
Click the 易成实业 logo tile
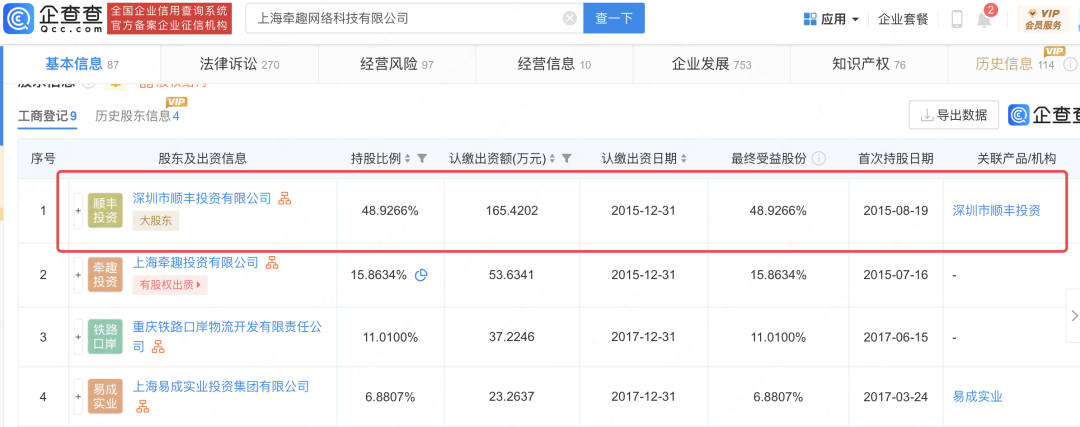105,397
